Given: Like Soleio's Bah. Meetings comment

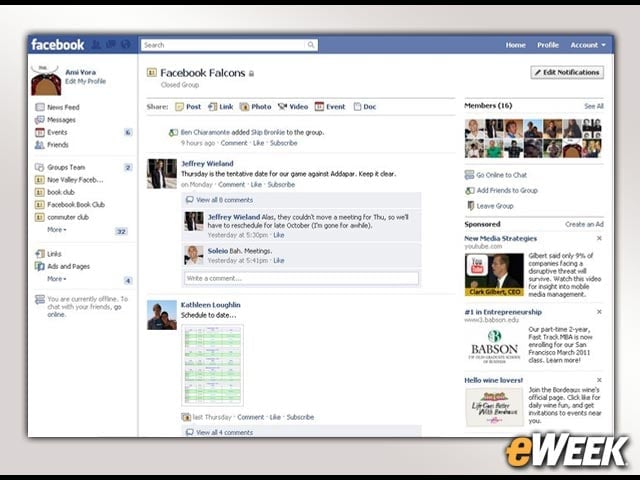Looking at the screenshot, I should pos(279,261).
